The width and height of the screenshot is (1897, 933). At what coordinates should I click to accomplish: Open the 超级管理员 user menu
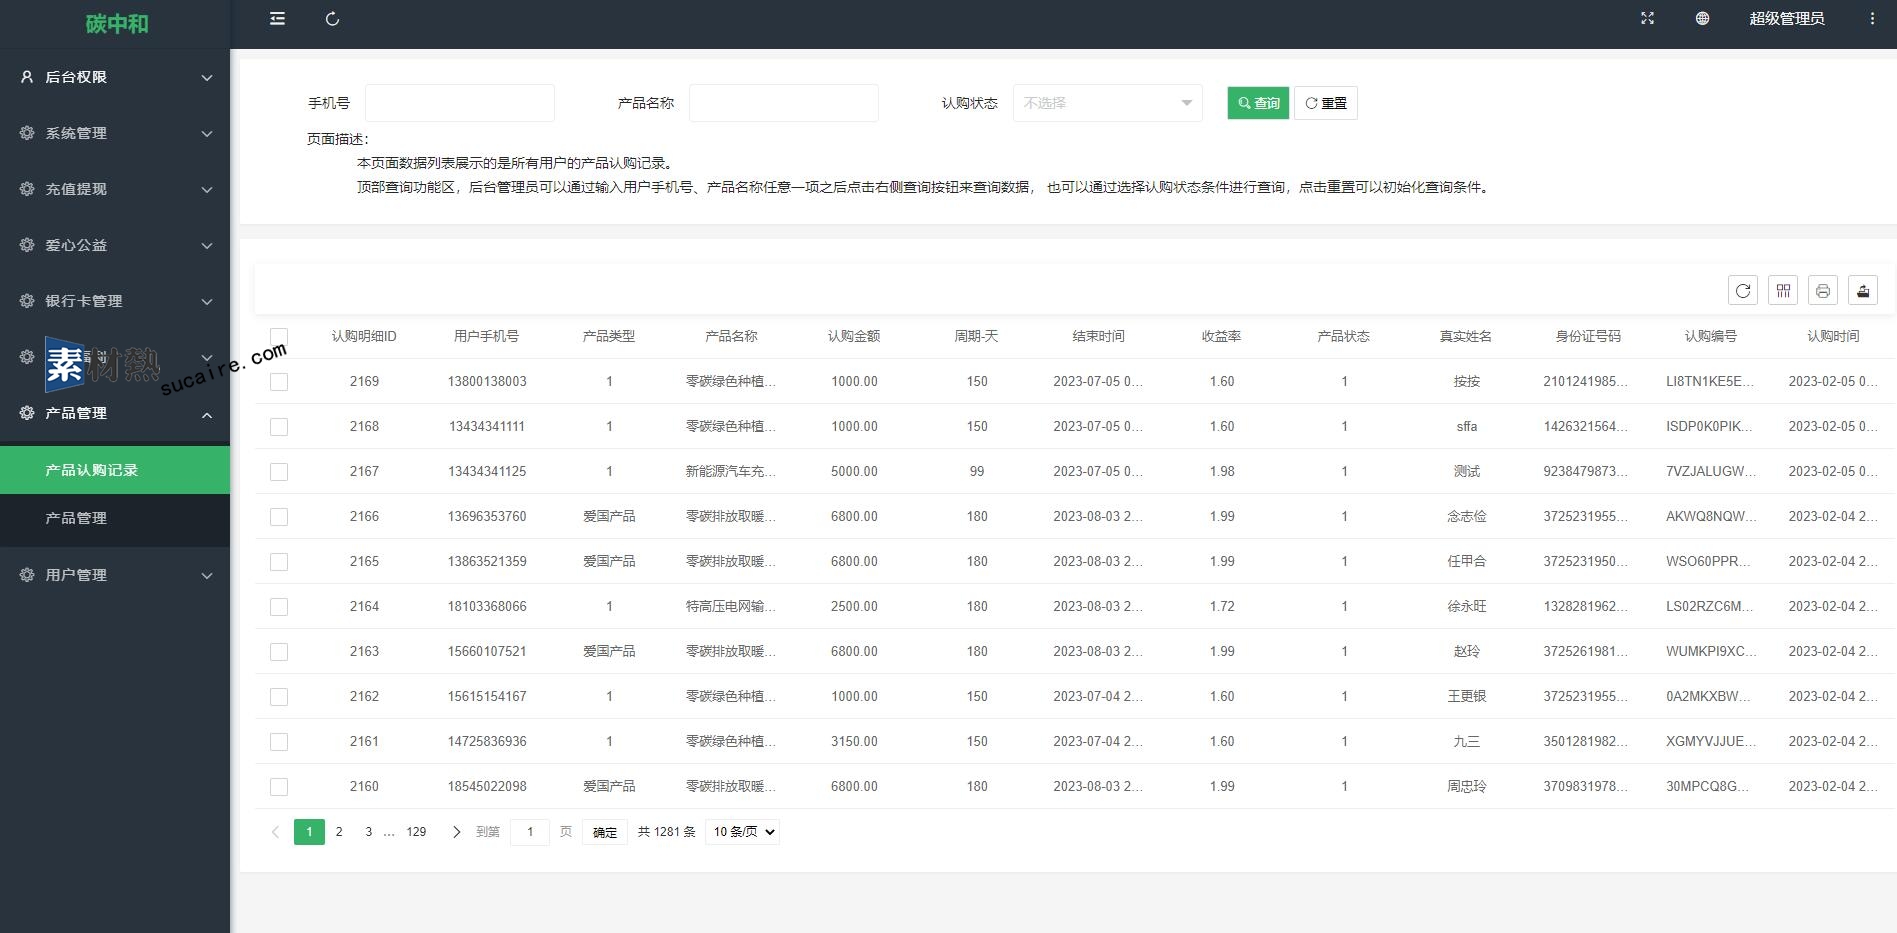[x=1786, y=19]
